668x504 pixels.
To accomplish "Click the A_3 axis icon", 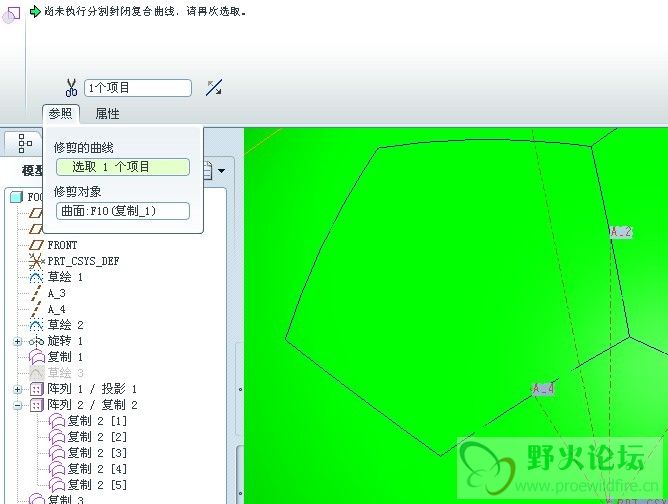I will coord(37,293).
